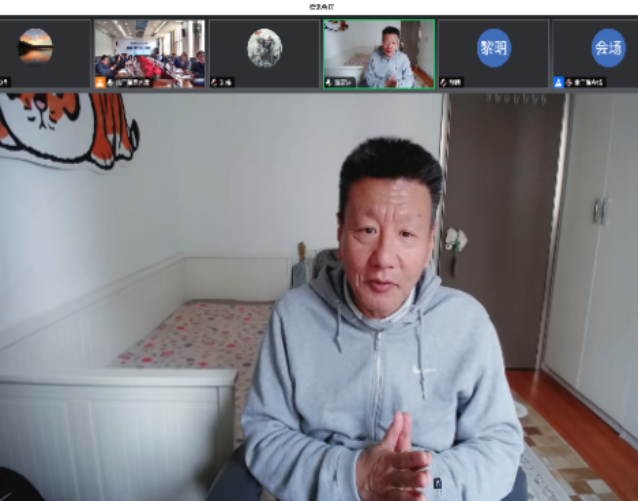Screen dimensions: 638x501
Task: Click the round sunset avatar in first tile
Action: coord(36,46)
